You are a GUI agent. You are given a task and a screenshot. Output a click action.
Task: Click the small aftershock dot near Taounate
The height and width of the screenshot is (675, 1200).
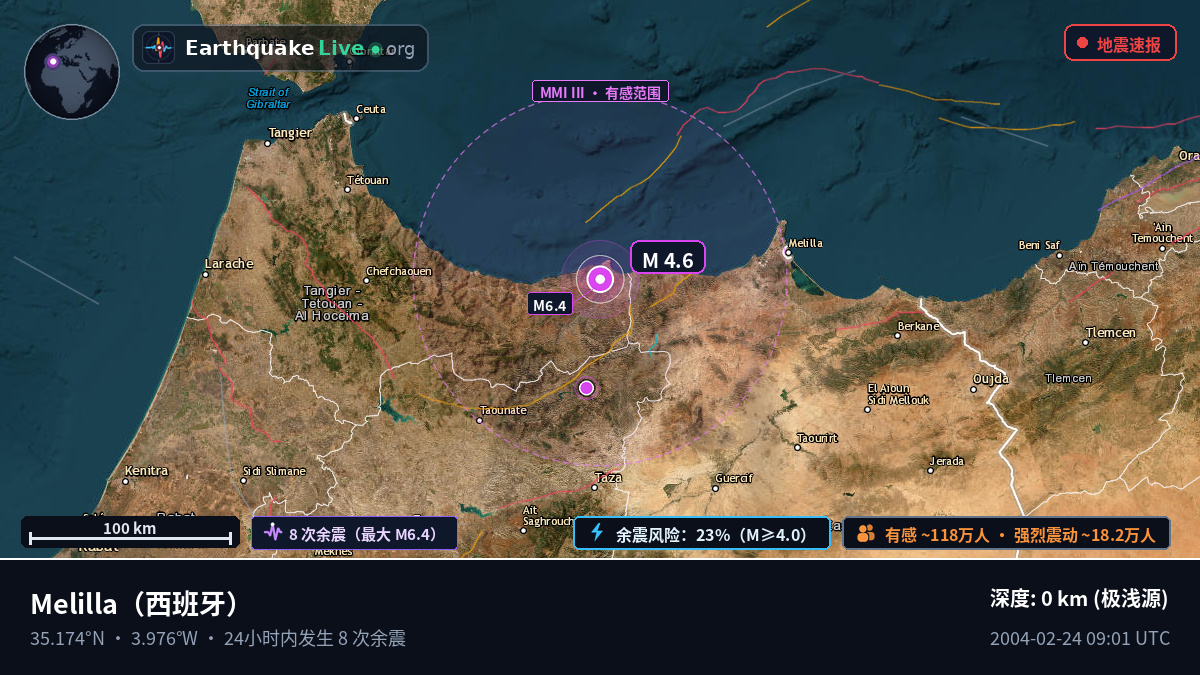587,388
